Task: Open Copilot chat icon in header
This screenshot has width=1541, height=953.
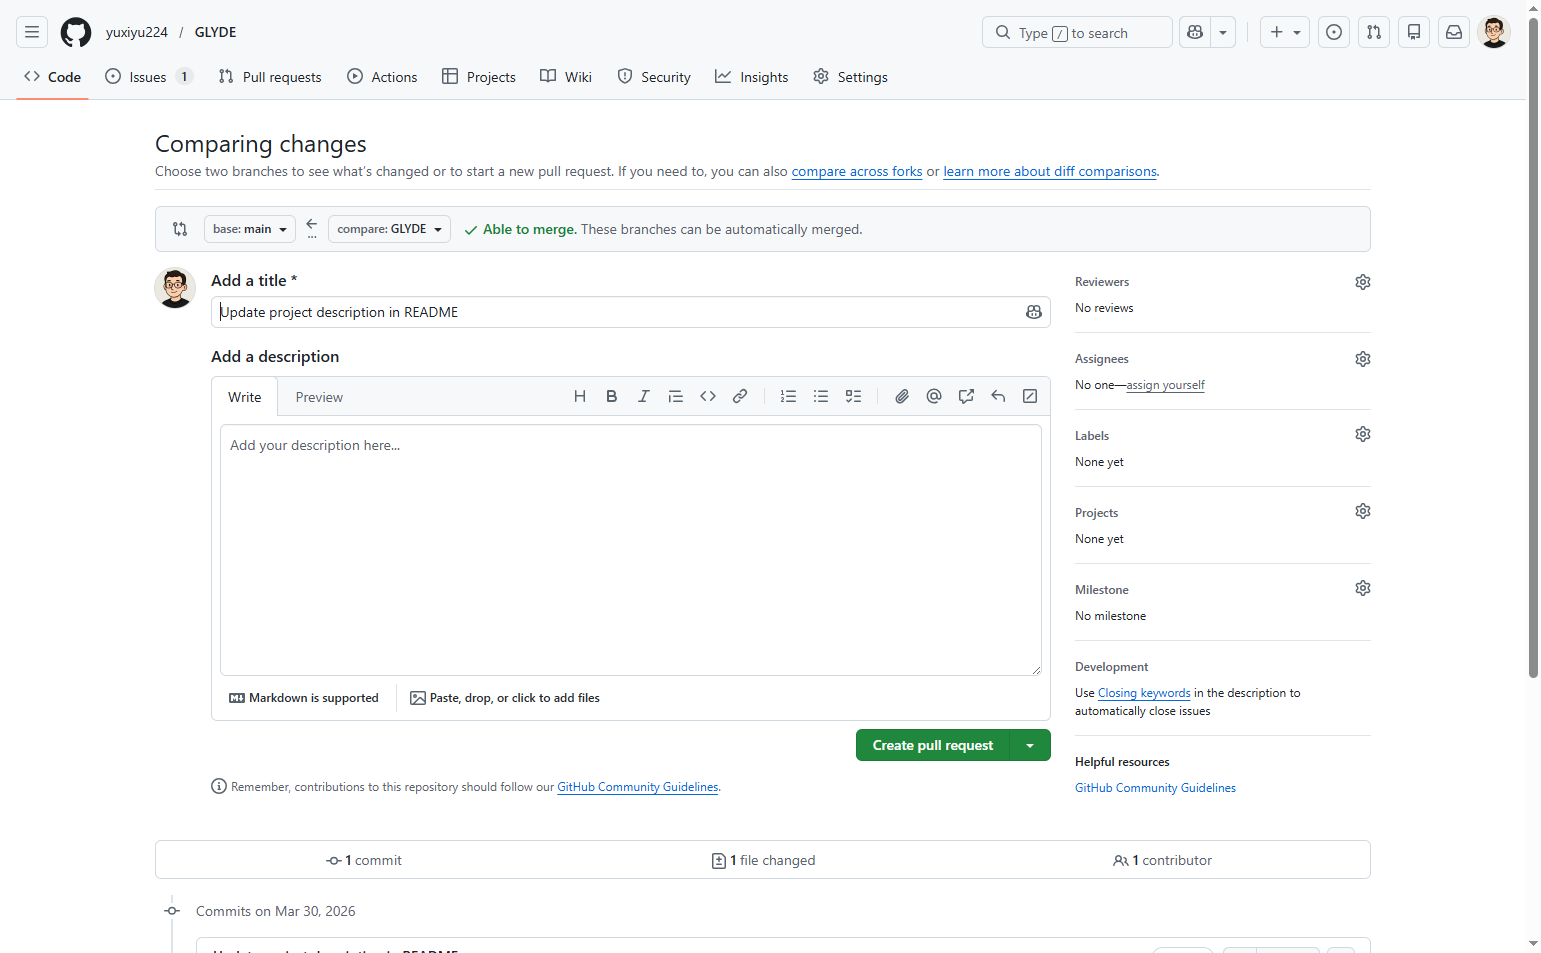Action: 1195,32
